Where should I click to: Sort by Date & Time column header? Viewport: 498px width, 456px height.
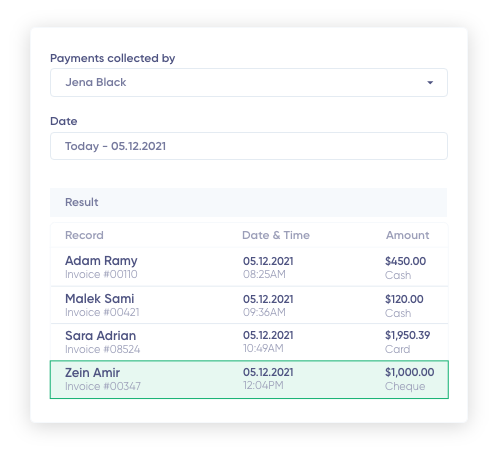276,235
